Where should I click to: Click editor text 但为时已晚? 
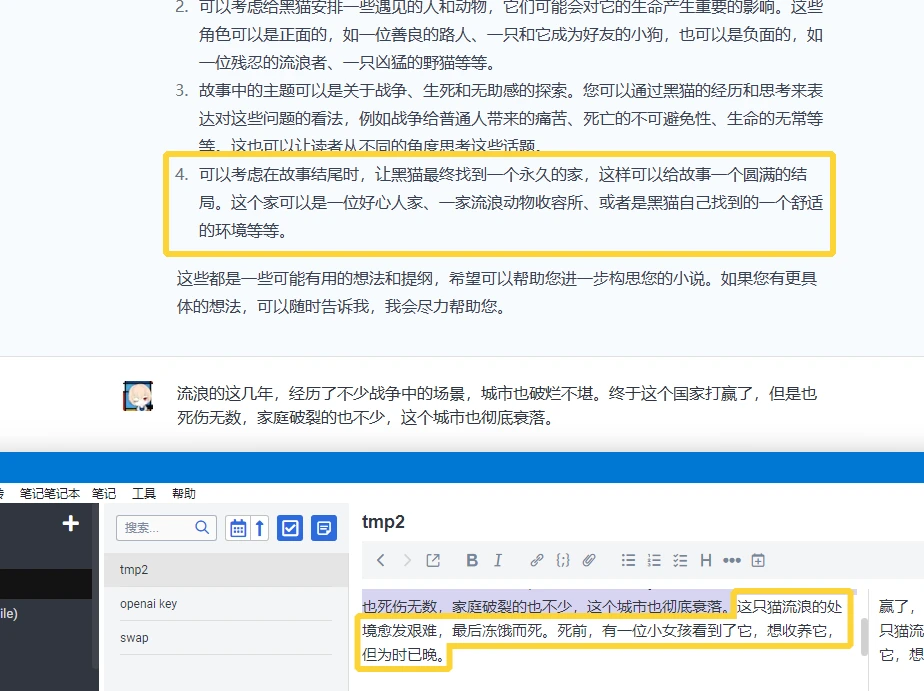403,655
